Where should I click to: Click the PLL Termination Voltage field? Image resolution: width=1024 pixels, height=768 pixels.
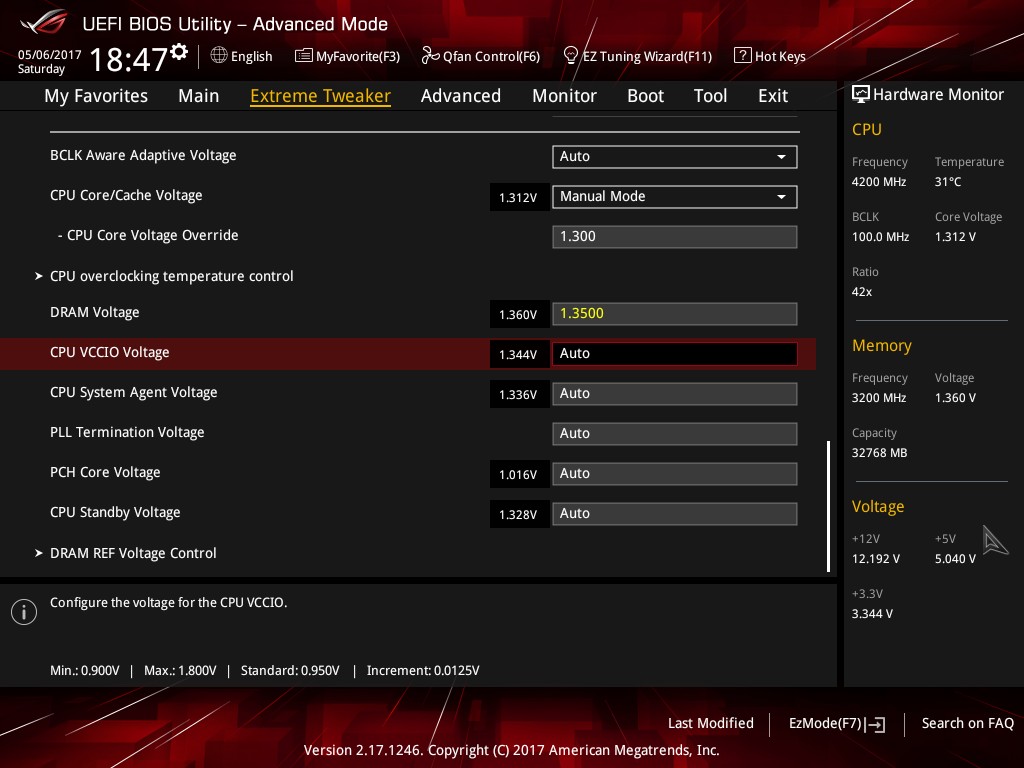pos(675,434)
